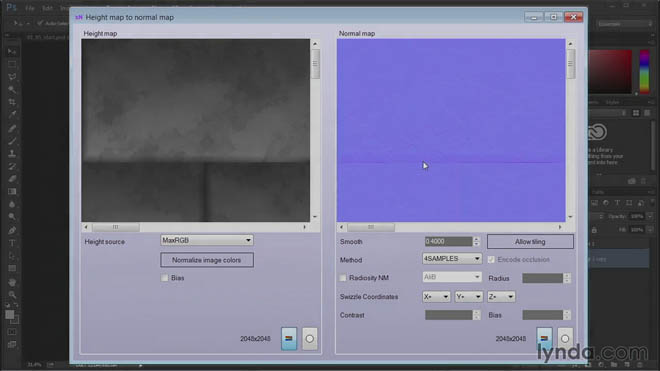Select the Eraser tool in Photoshop toolbar
This screenshot has width=660, height=371.
[x=12, y=179]
